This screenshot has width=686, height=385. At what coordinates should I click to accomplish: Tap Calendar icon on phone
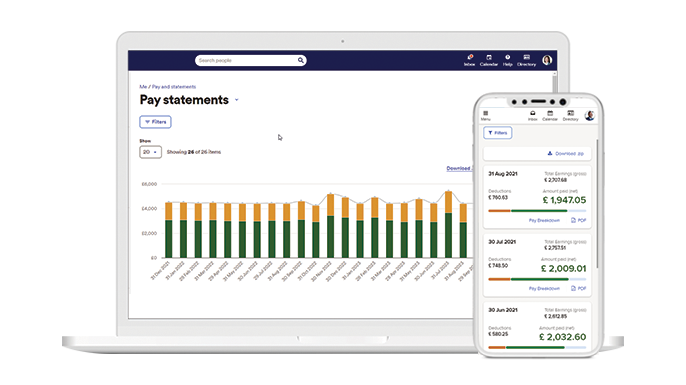[x=550, y=116]
